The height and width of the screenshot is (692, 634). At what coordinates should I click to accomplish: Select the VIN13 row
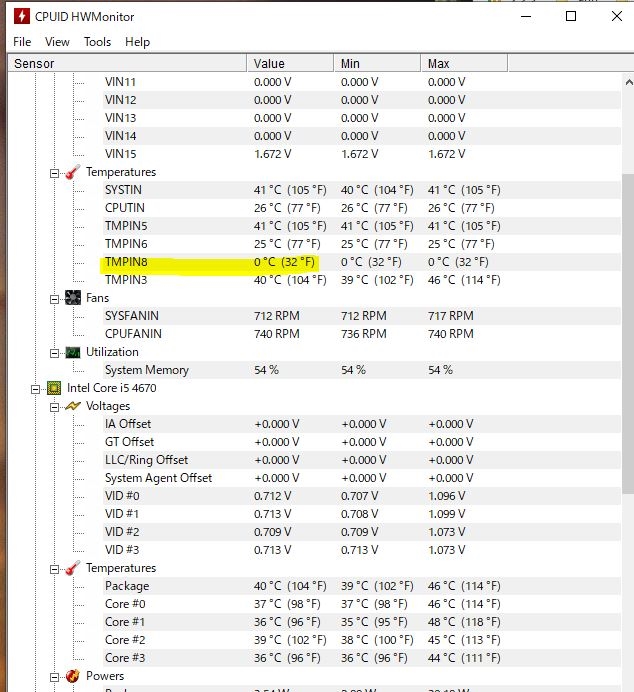[362, 118]
